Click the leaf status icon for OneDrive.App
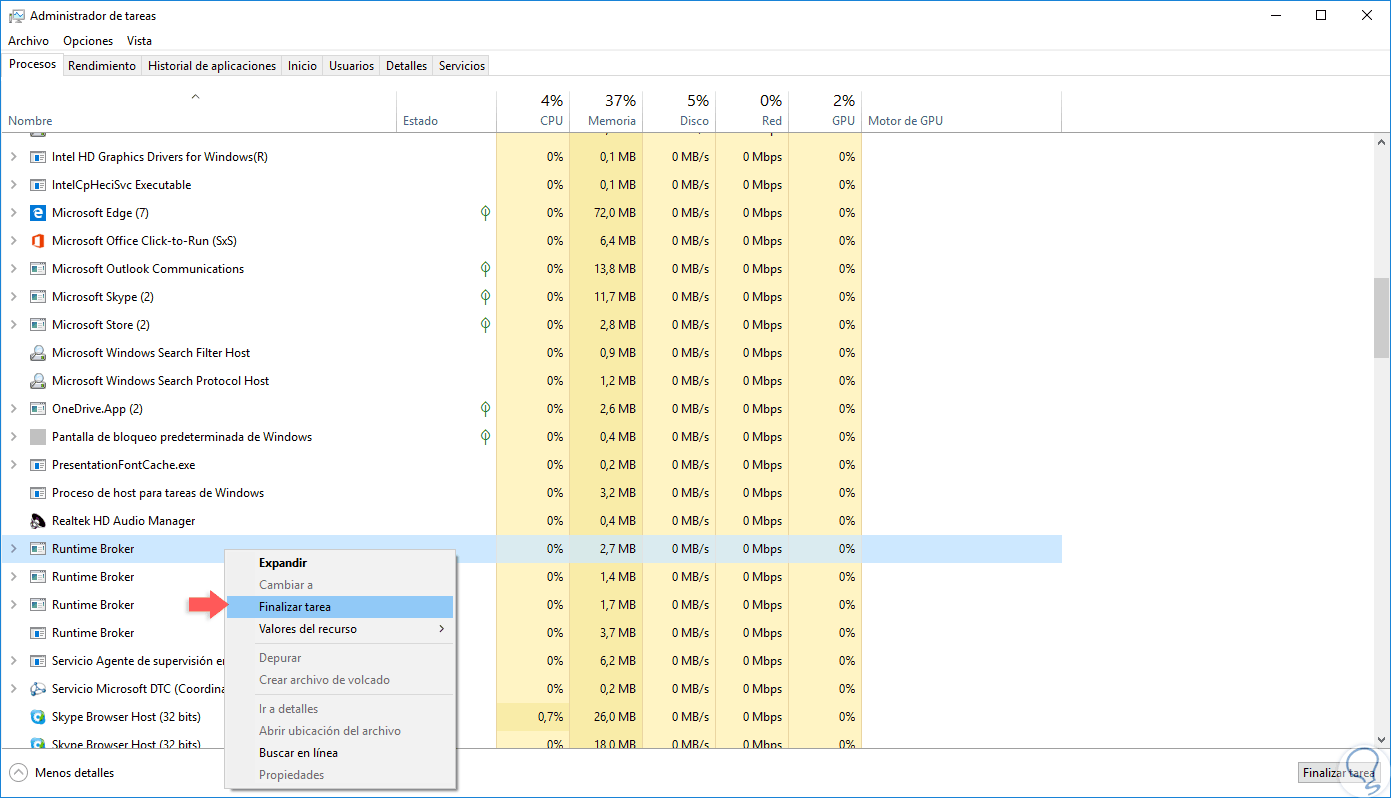 pos(485,409)
